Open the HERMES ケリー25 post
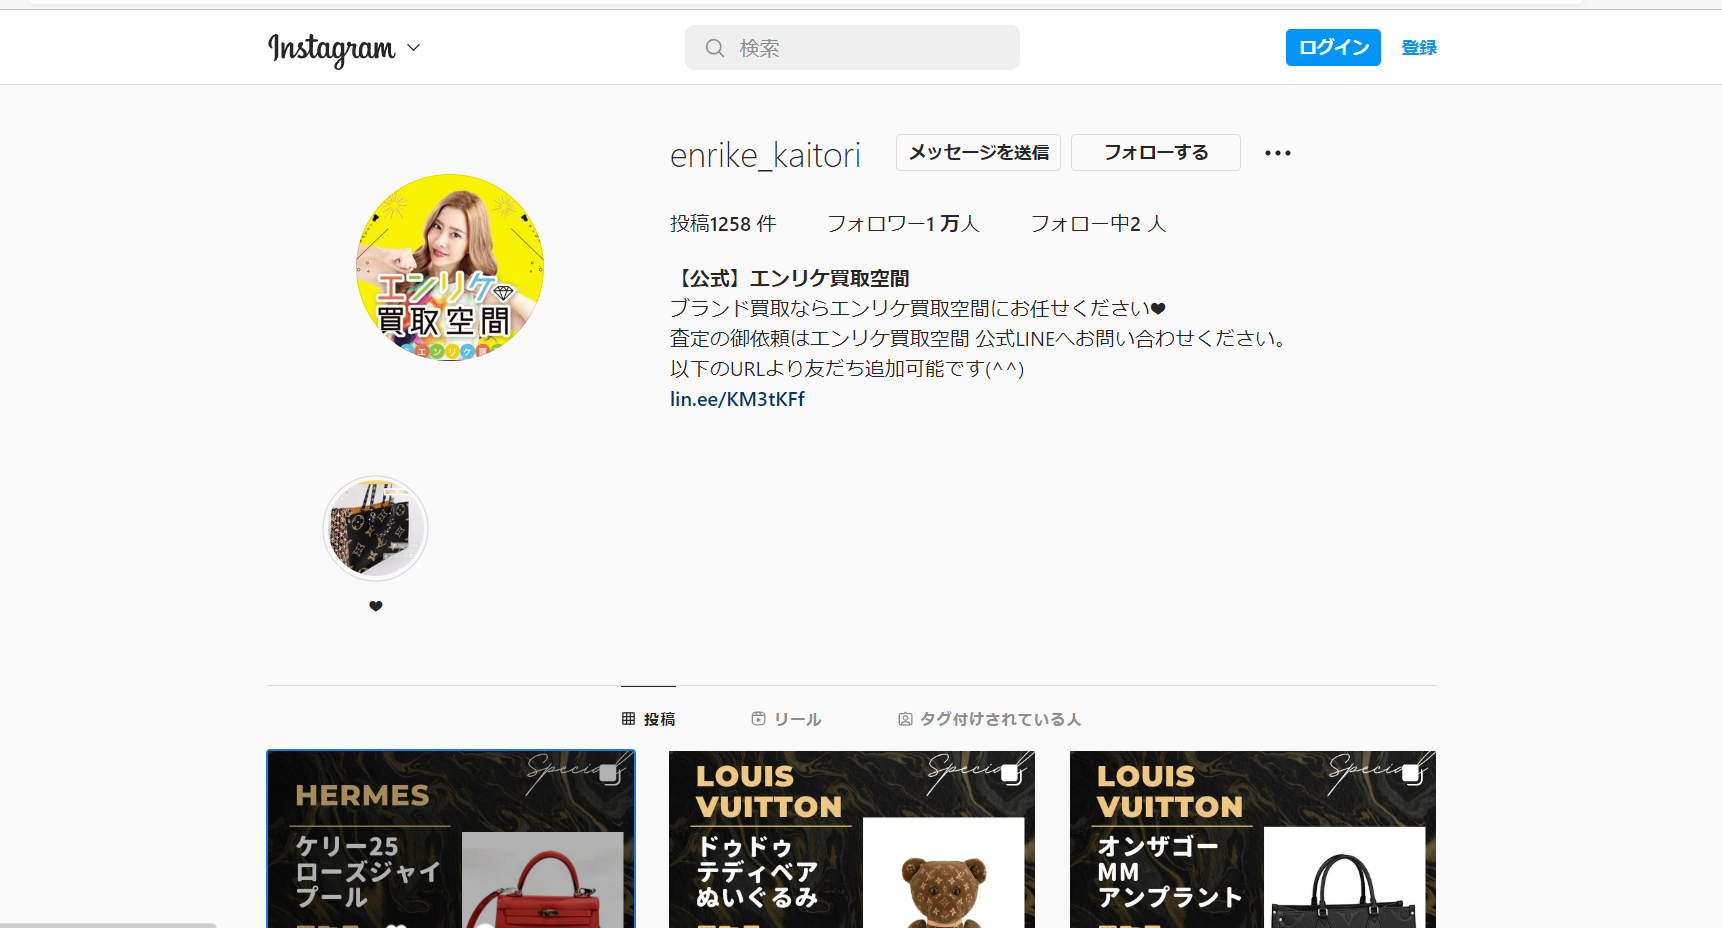Image resolution: width=1722 pixels, height=928 pixels. [451, 840]
